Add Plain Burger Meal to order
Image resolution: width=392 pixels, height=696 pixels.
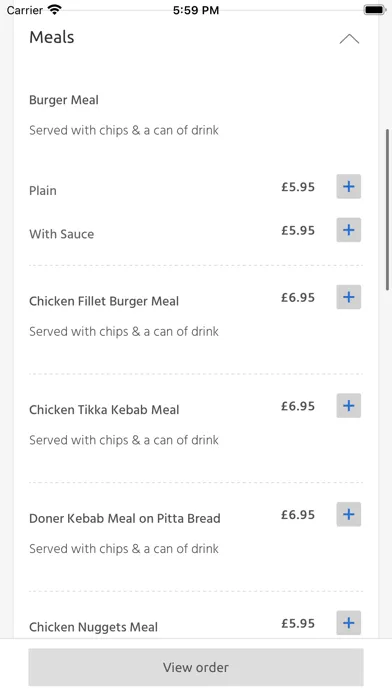click(348, 186)
